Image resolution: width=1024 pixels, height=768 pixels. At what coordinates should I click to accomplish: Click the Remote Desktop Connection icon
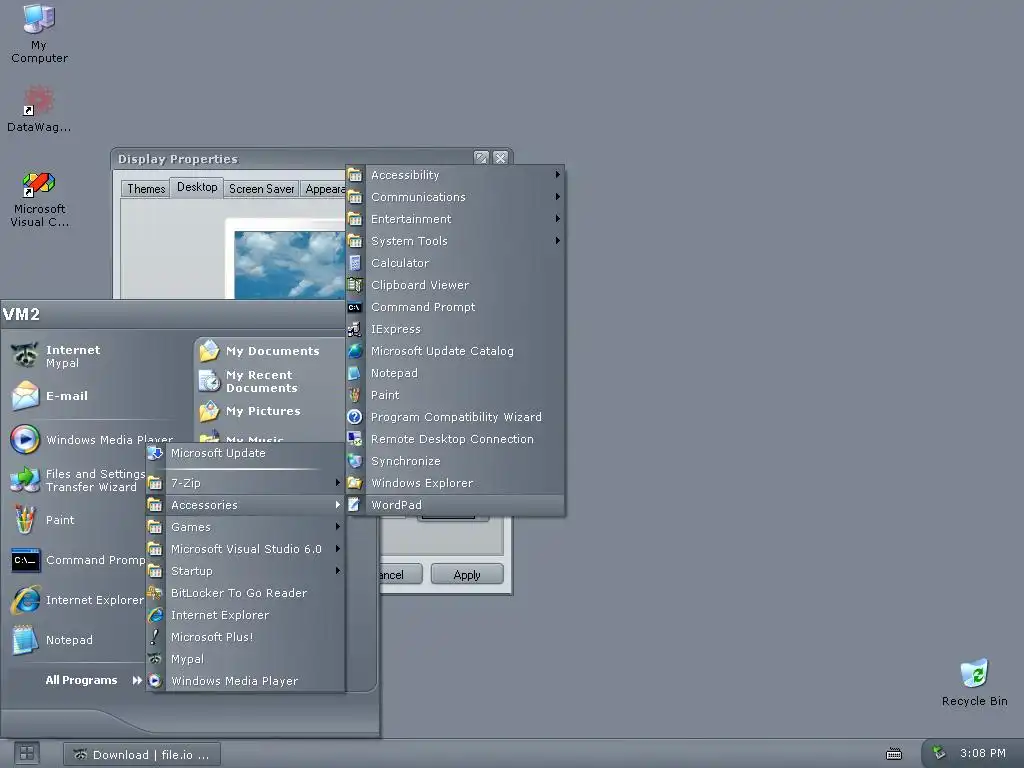coord(355,439)
